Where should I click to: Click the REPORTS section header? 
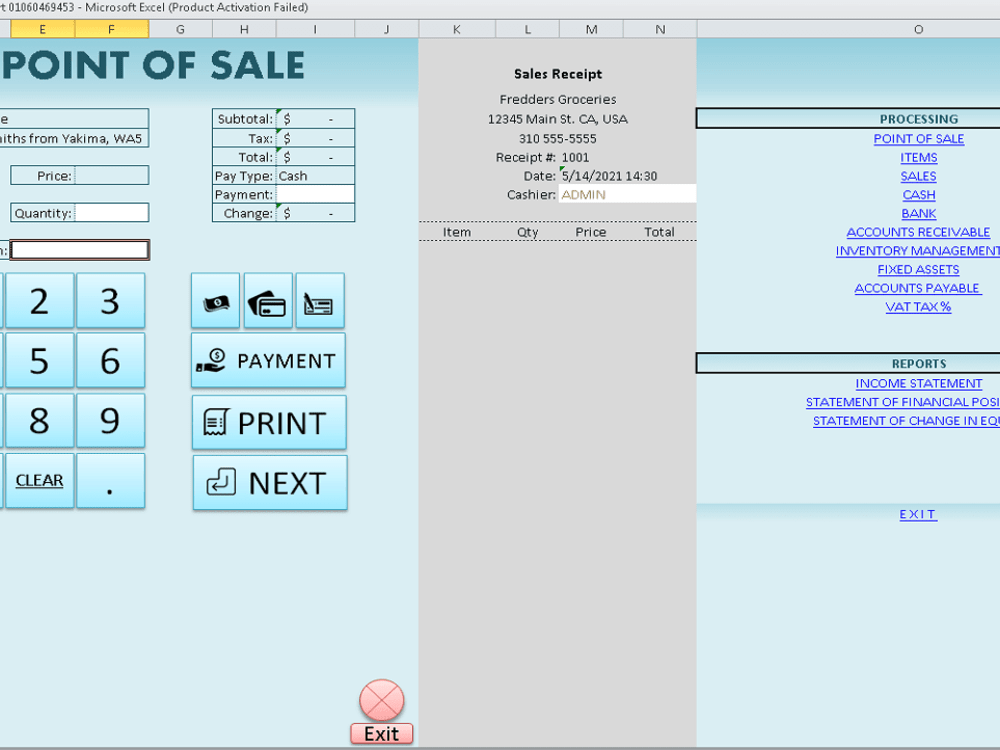pyautogui.click(x=918, y=363)
